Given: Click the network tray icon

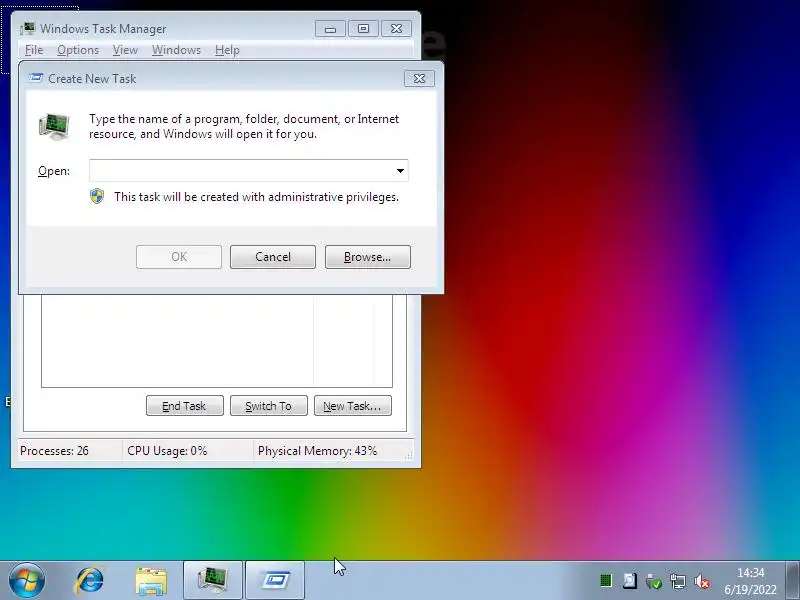Looking at the screenshot, I should point(678,581).
